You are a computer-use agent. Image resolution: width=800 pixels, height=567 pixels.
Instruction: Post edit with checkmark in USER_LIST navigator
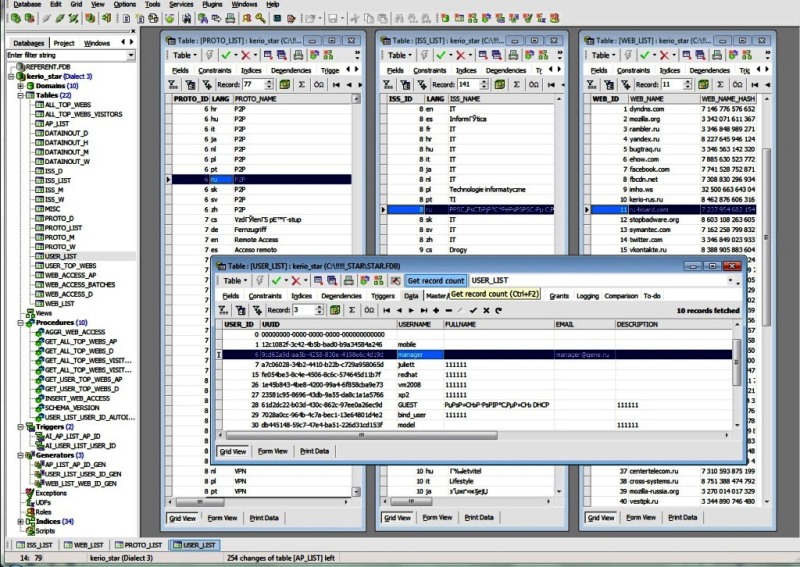[x=473, y=310]
